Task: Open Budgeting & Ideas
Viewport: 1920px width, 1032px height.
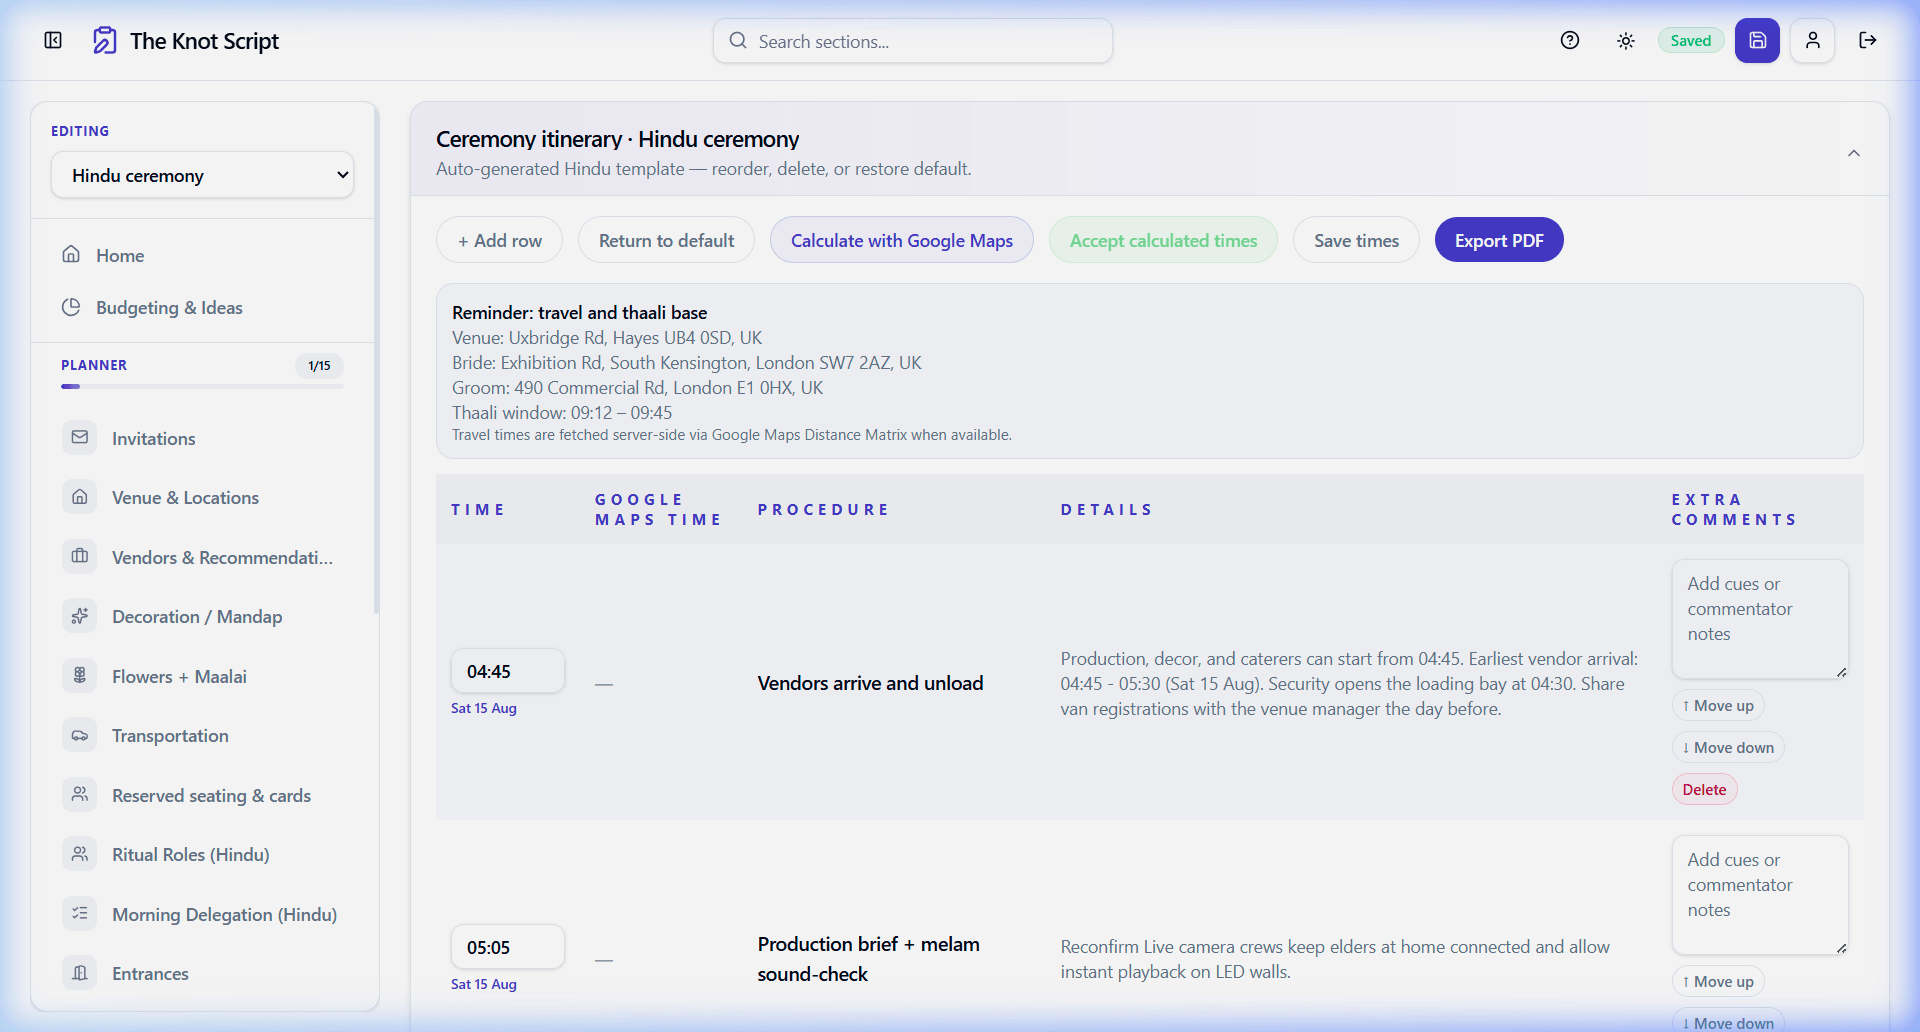Action: (x=169, y=307)
